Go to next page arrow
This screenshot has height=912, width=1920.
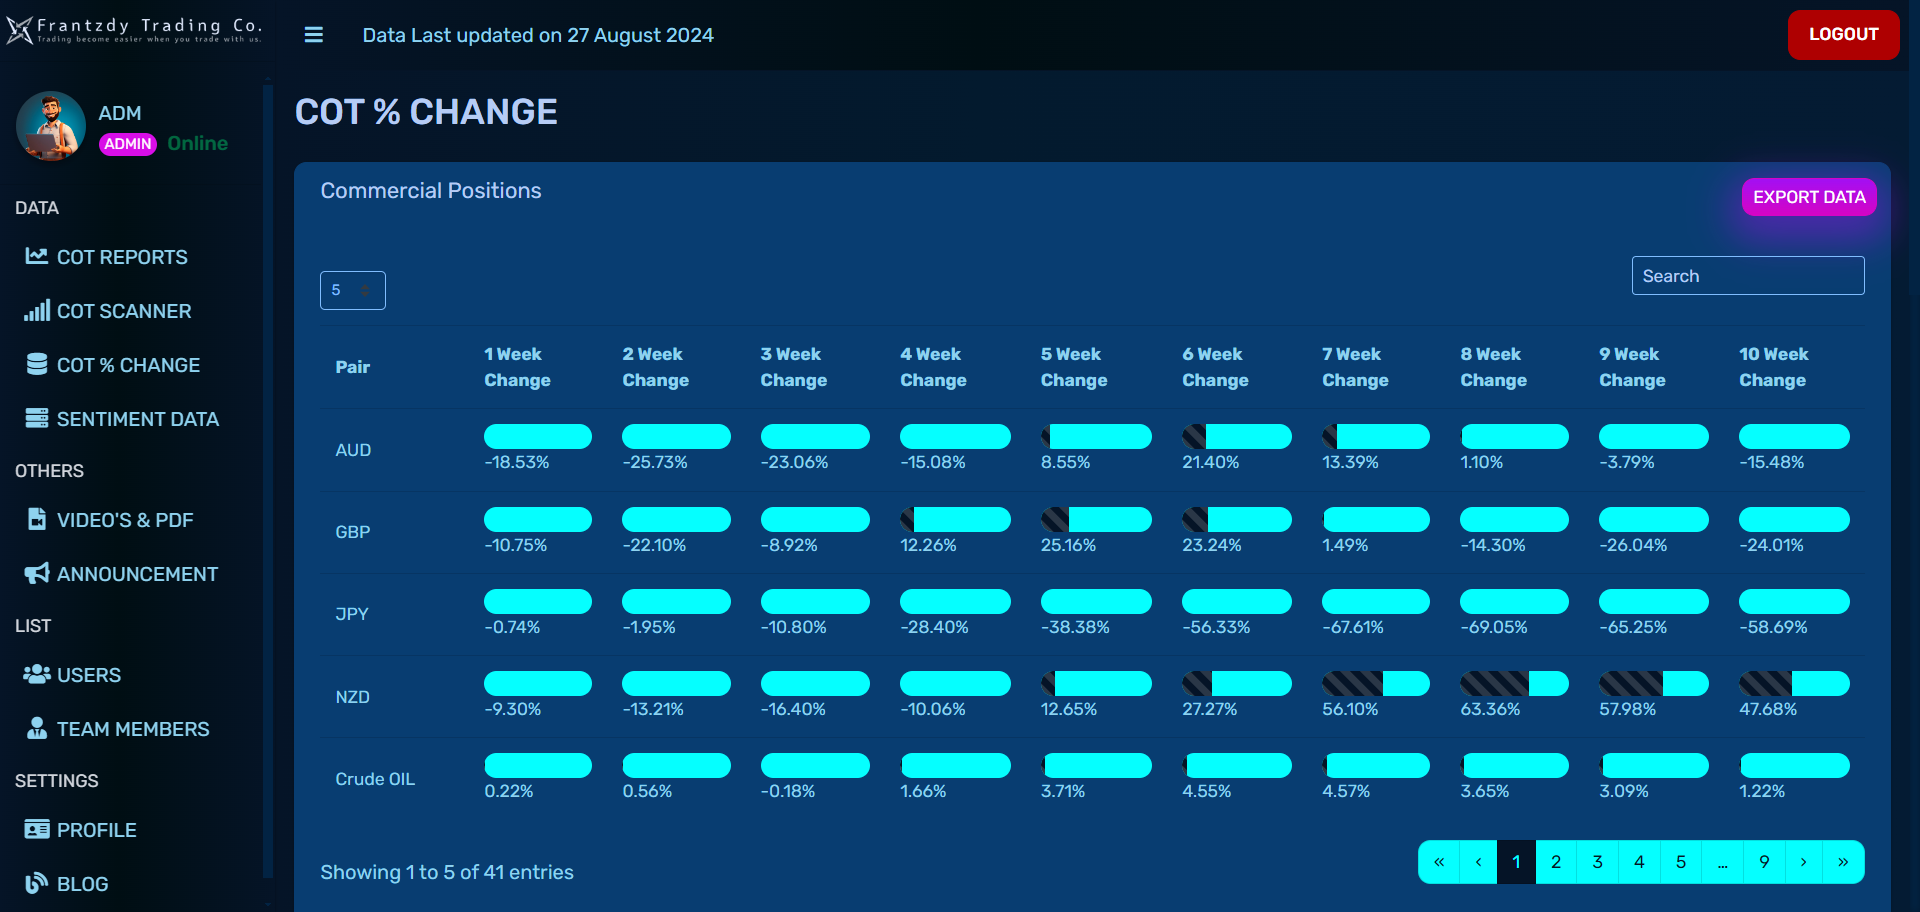tap(1803, 862)
